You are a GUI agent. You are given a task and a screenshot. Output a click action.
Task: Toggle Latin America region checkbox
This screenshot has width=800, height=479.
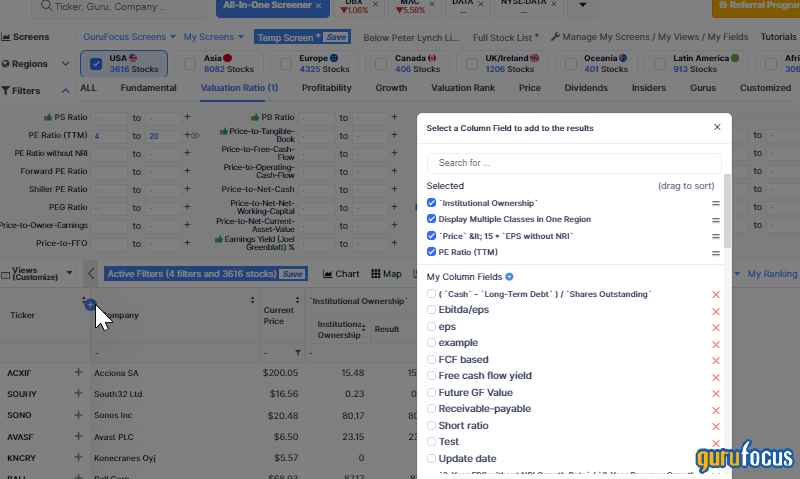tap(660, 64)
